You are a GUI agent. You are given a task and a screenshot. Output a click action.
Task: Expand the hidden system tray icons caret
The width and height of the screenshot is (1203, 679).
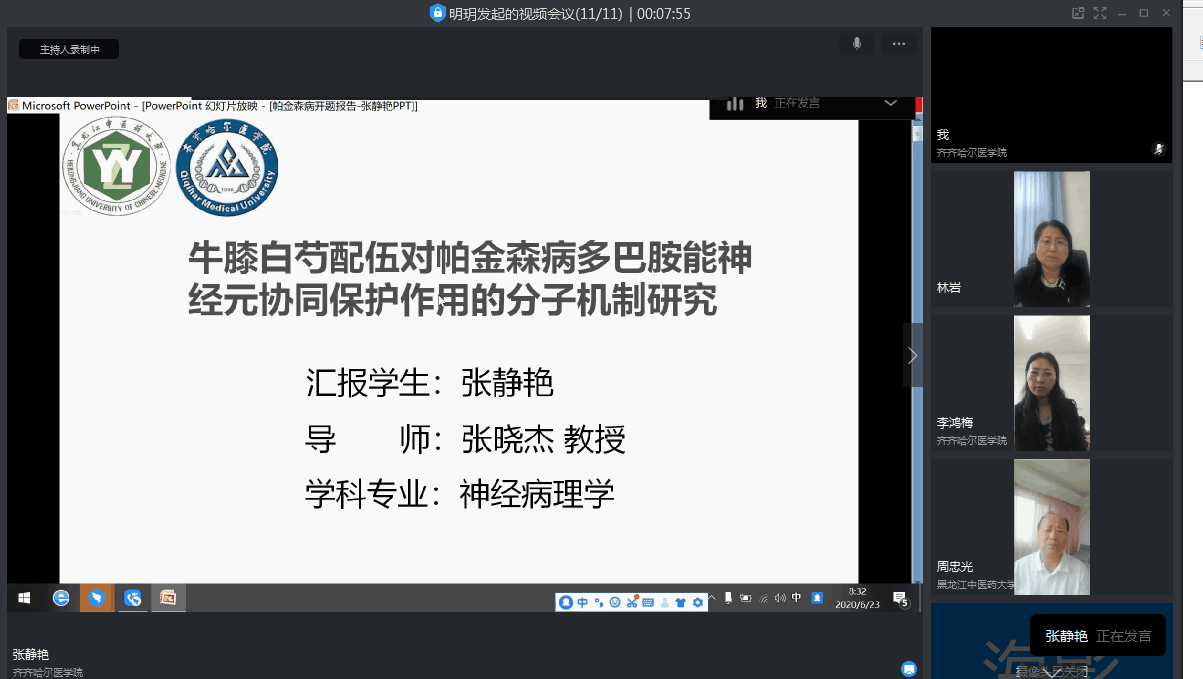[712, 598]
